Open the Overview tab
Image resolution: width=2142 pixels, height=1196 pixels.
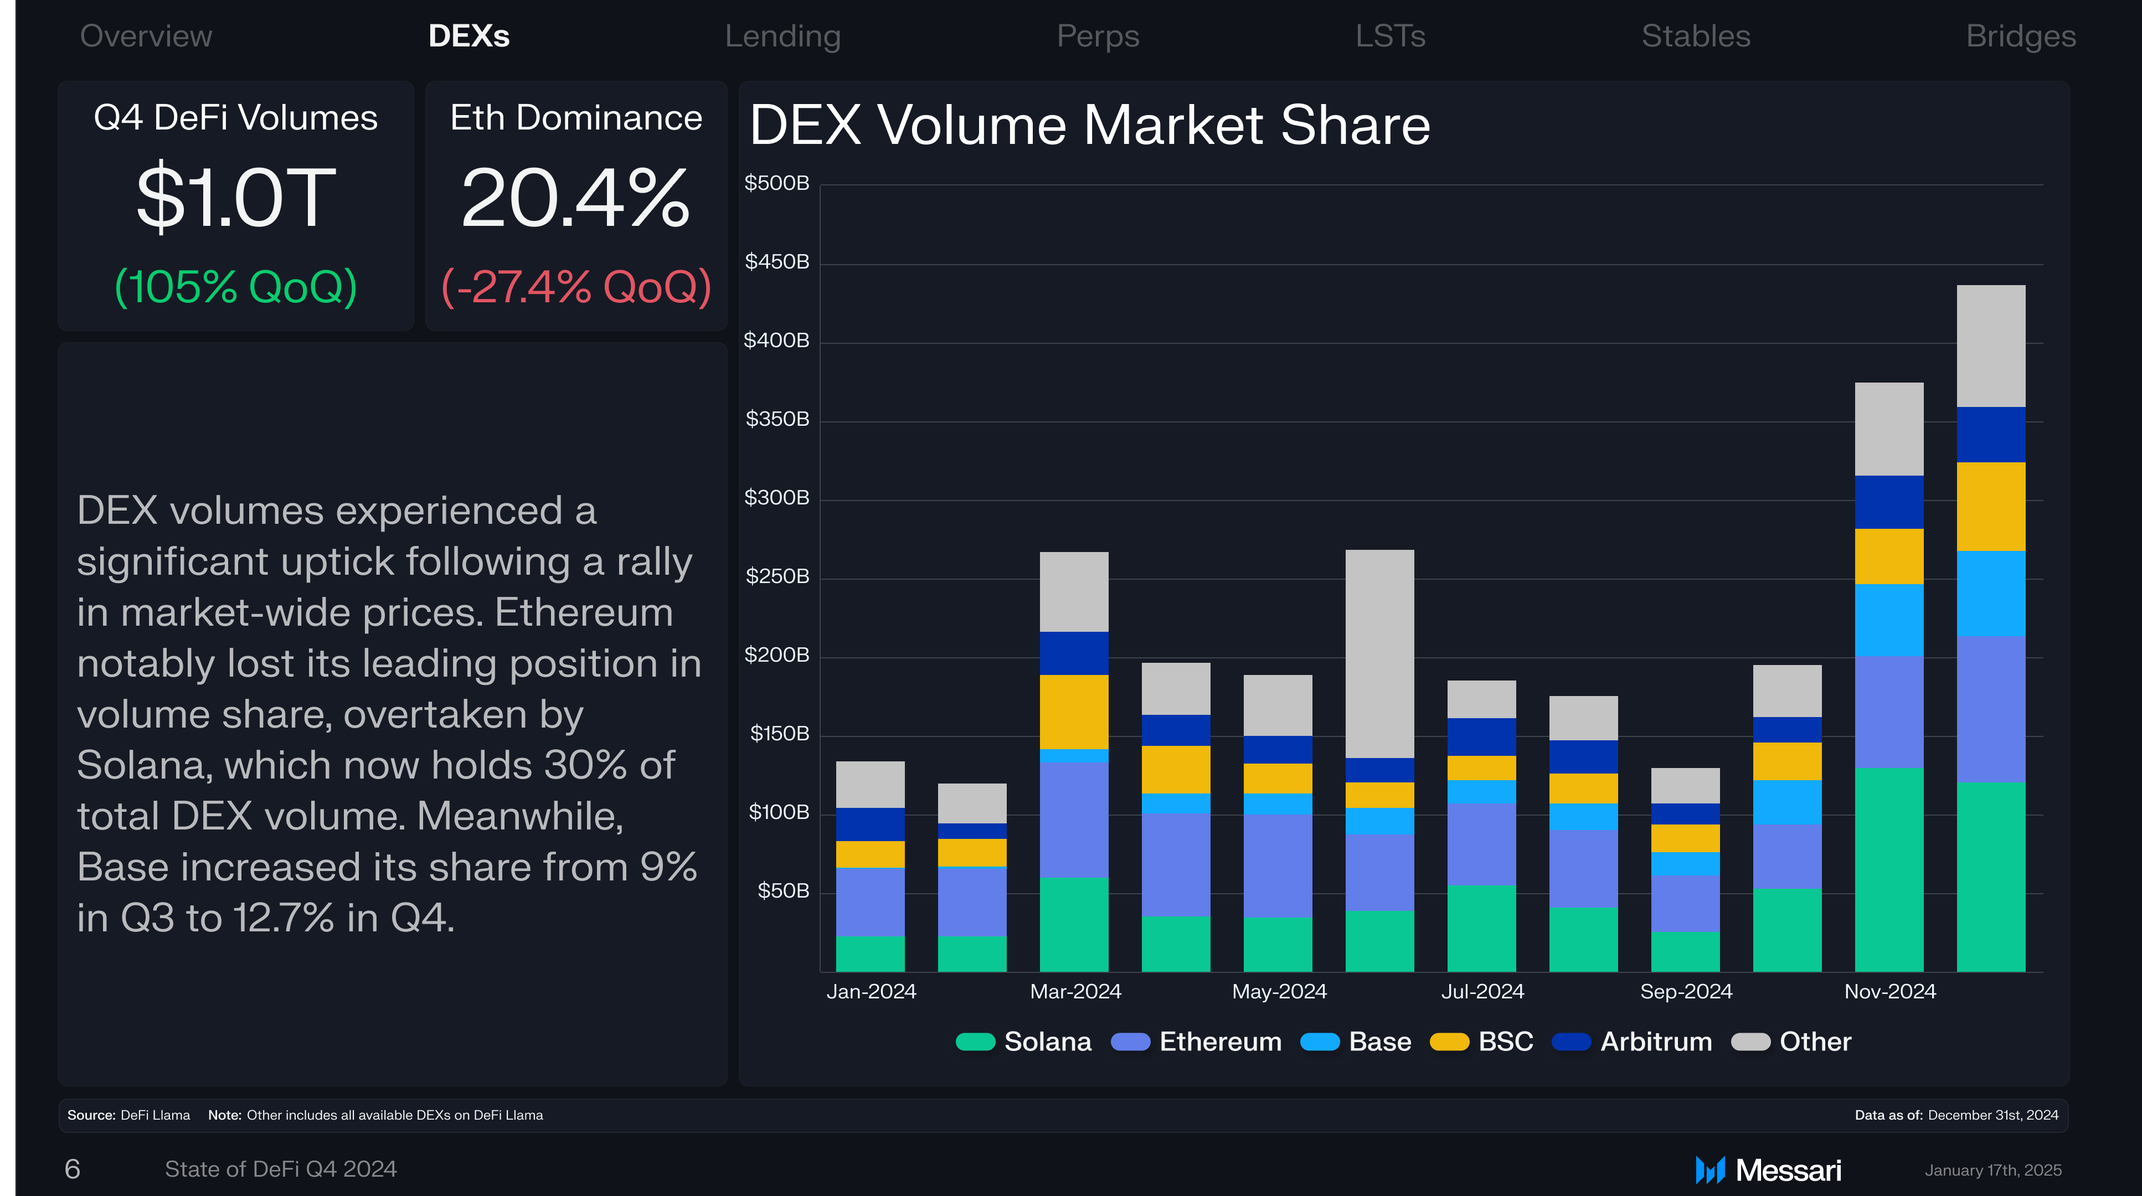[146, 36]
